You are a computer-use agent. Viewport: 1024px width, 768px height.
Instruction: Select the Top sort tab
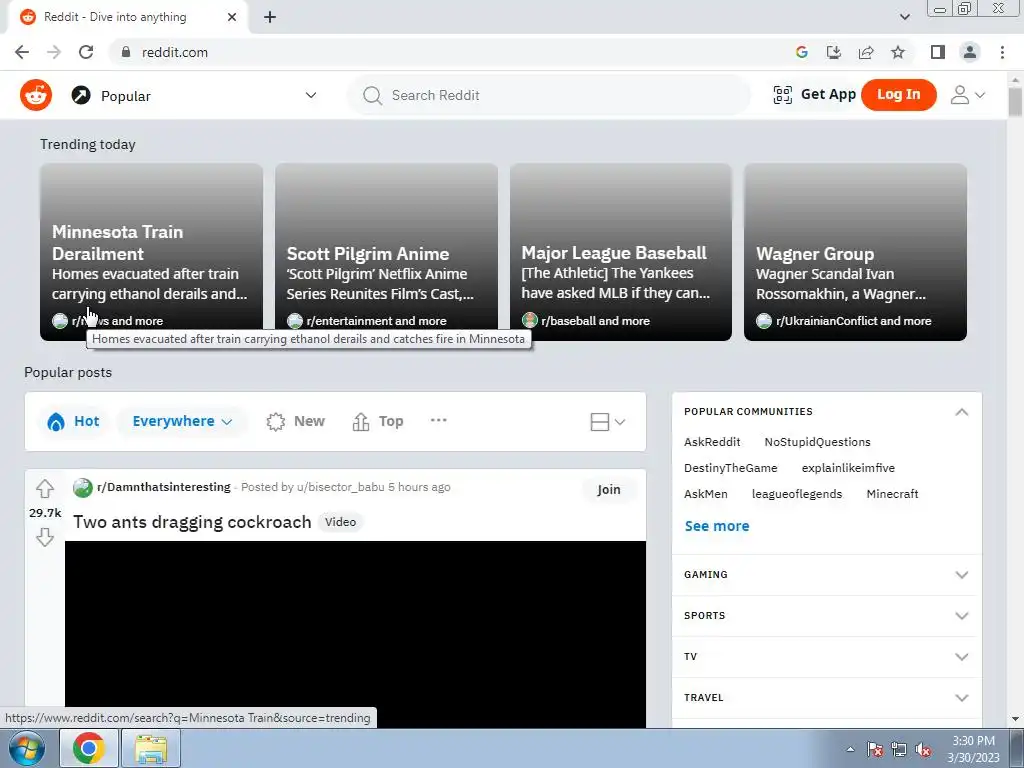coord(377,421)
